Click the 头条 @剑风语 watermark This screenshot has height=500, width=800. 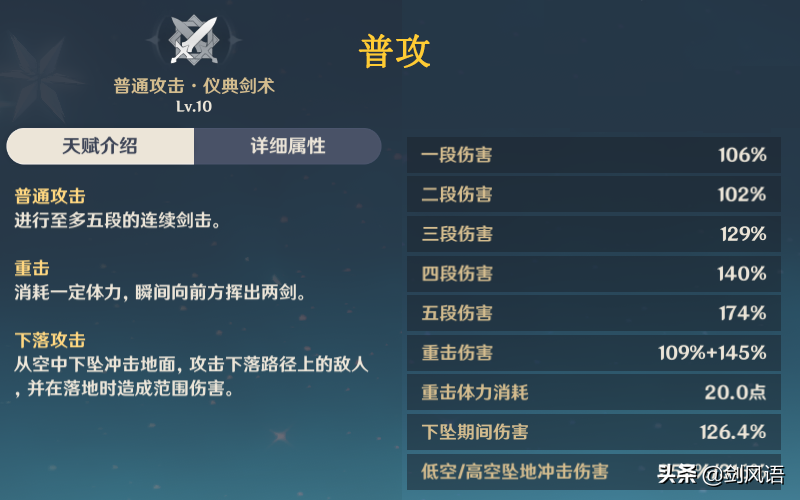(720, 474)
